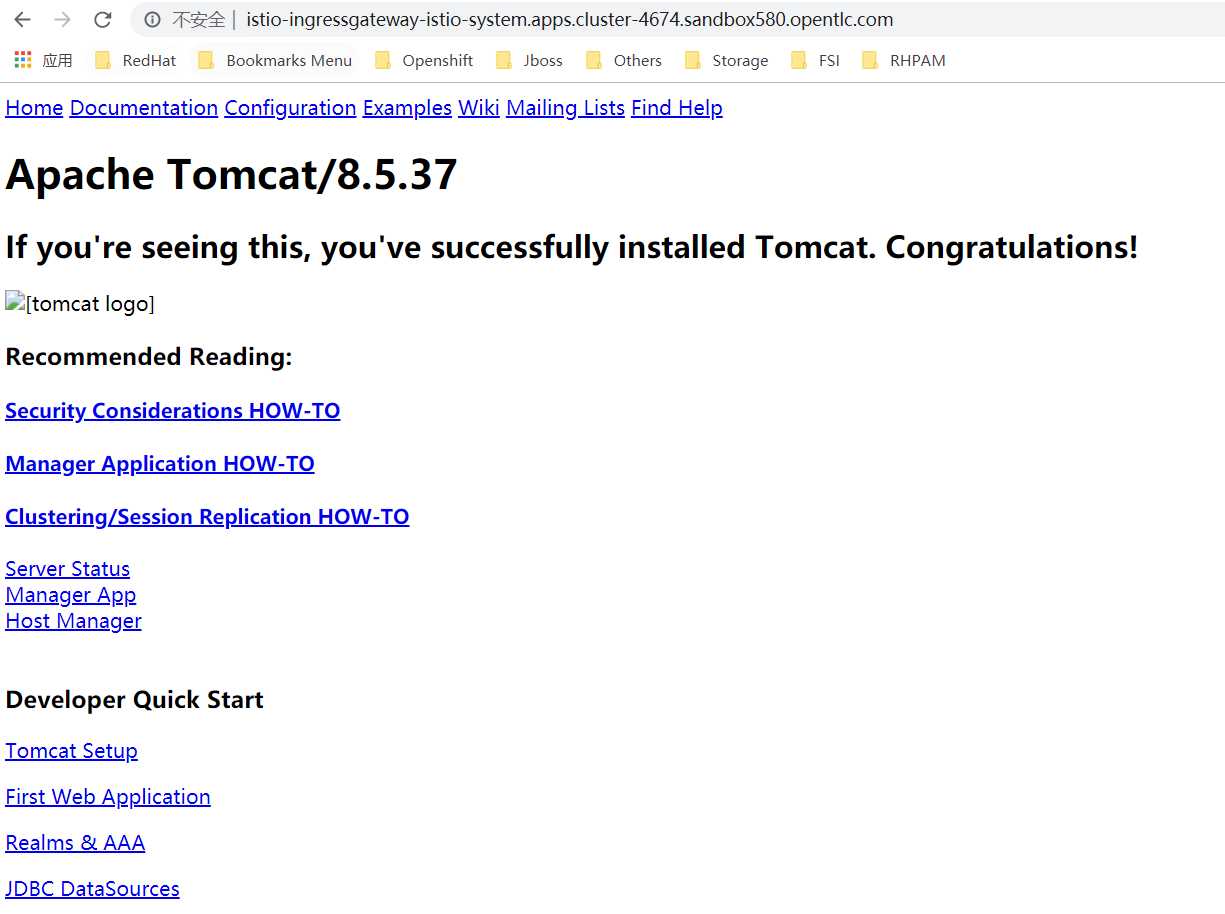Open the JDBC DataSources link

(x=92, y=889)
